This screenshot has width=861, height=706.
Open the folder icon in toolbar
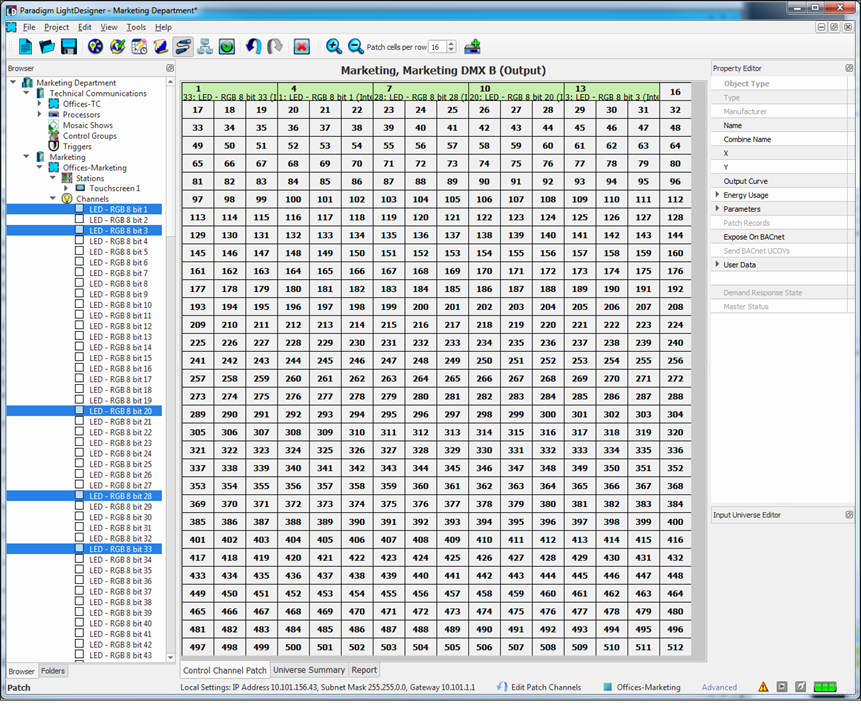47,47
